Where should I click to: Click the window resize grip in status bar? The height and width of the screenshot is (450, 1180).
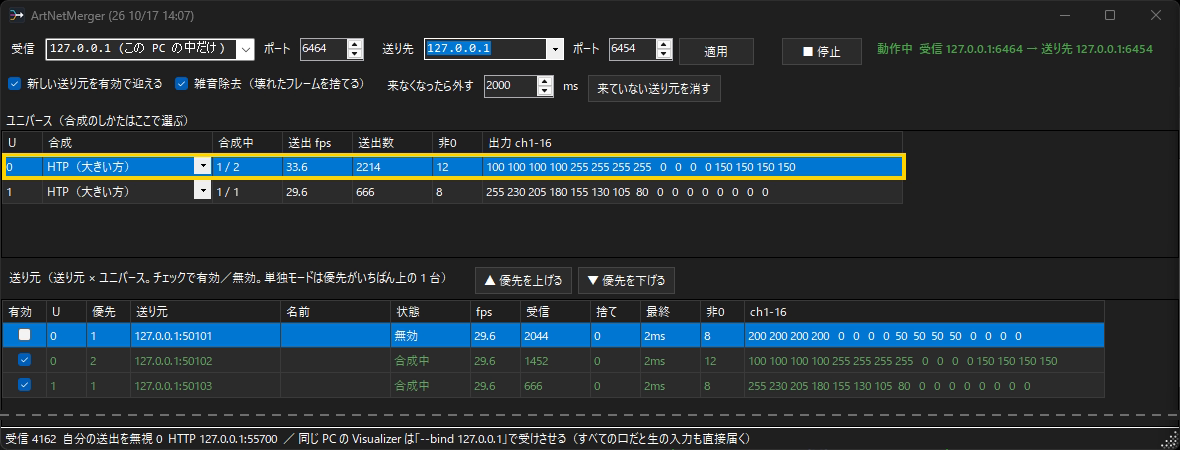point(1171,441)
